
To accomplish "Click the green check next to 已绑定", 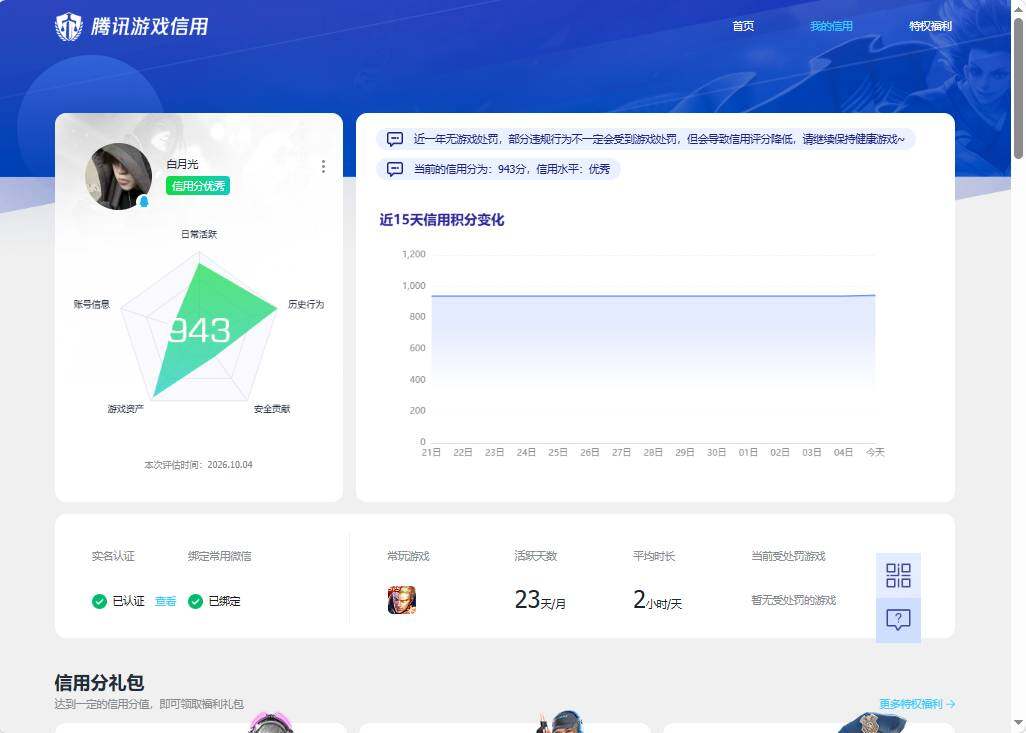I will click(x=195, y=601).
